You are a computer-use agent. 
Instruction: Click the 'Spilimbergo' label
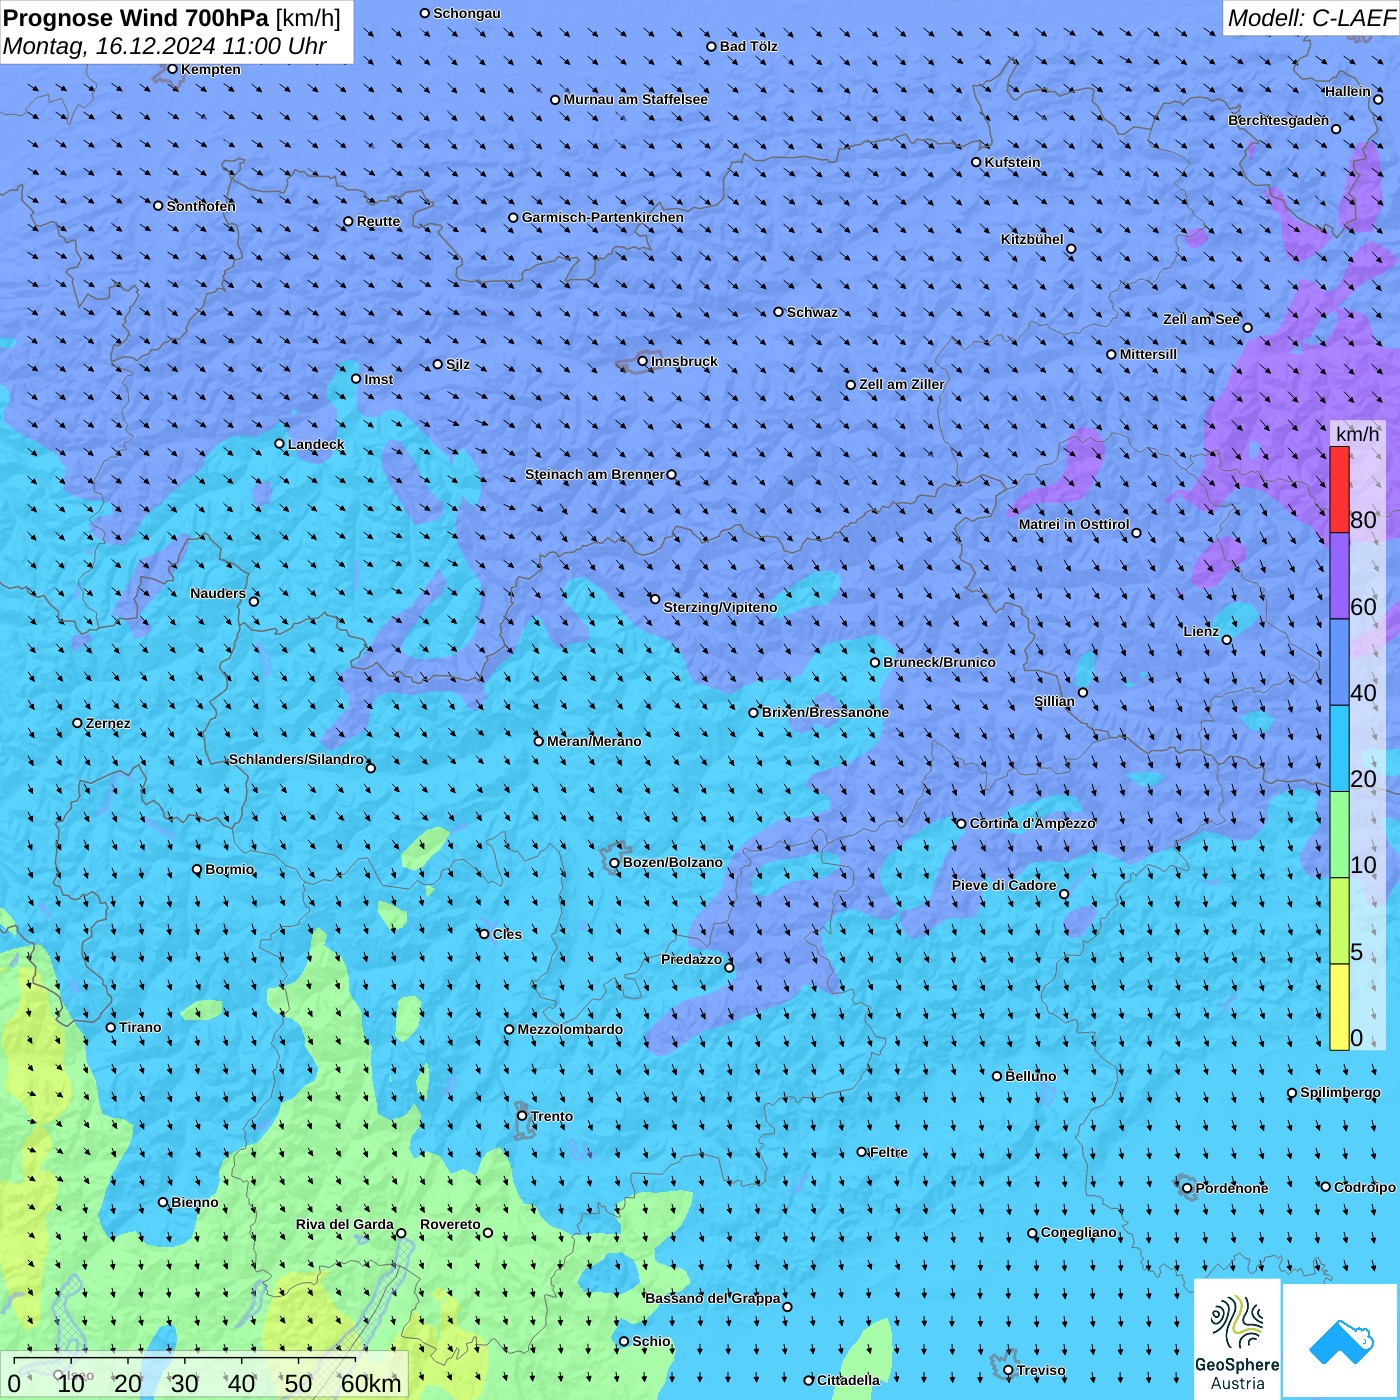click(x=1341, y=1092)
